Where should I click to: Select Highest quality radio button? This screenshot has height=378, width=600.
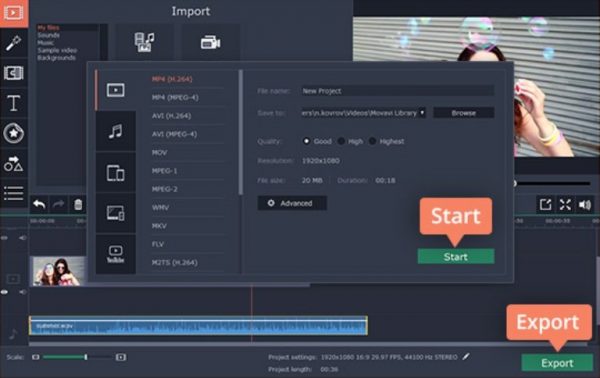pyautogui.click(x=372, y=141)
